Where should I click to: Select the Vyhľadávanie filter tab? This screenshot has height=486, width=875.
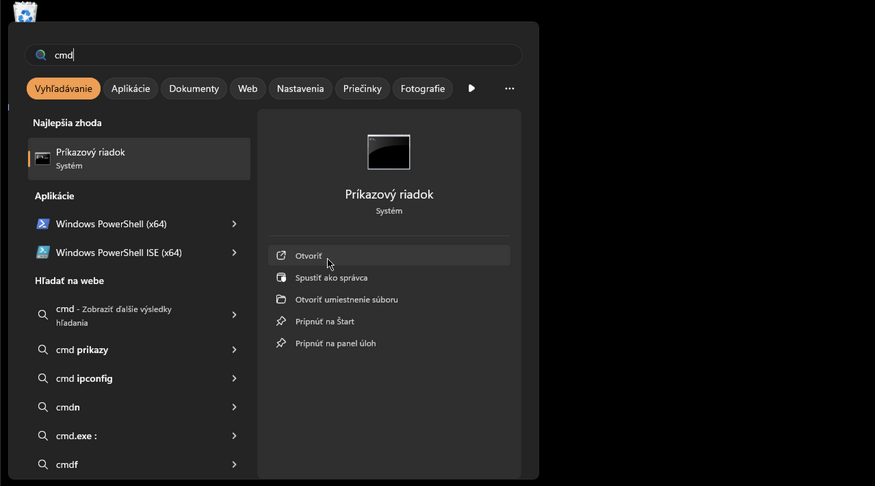point(64,89)
